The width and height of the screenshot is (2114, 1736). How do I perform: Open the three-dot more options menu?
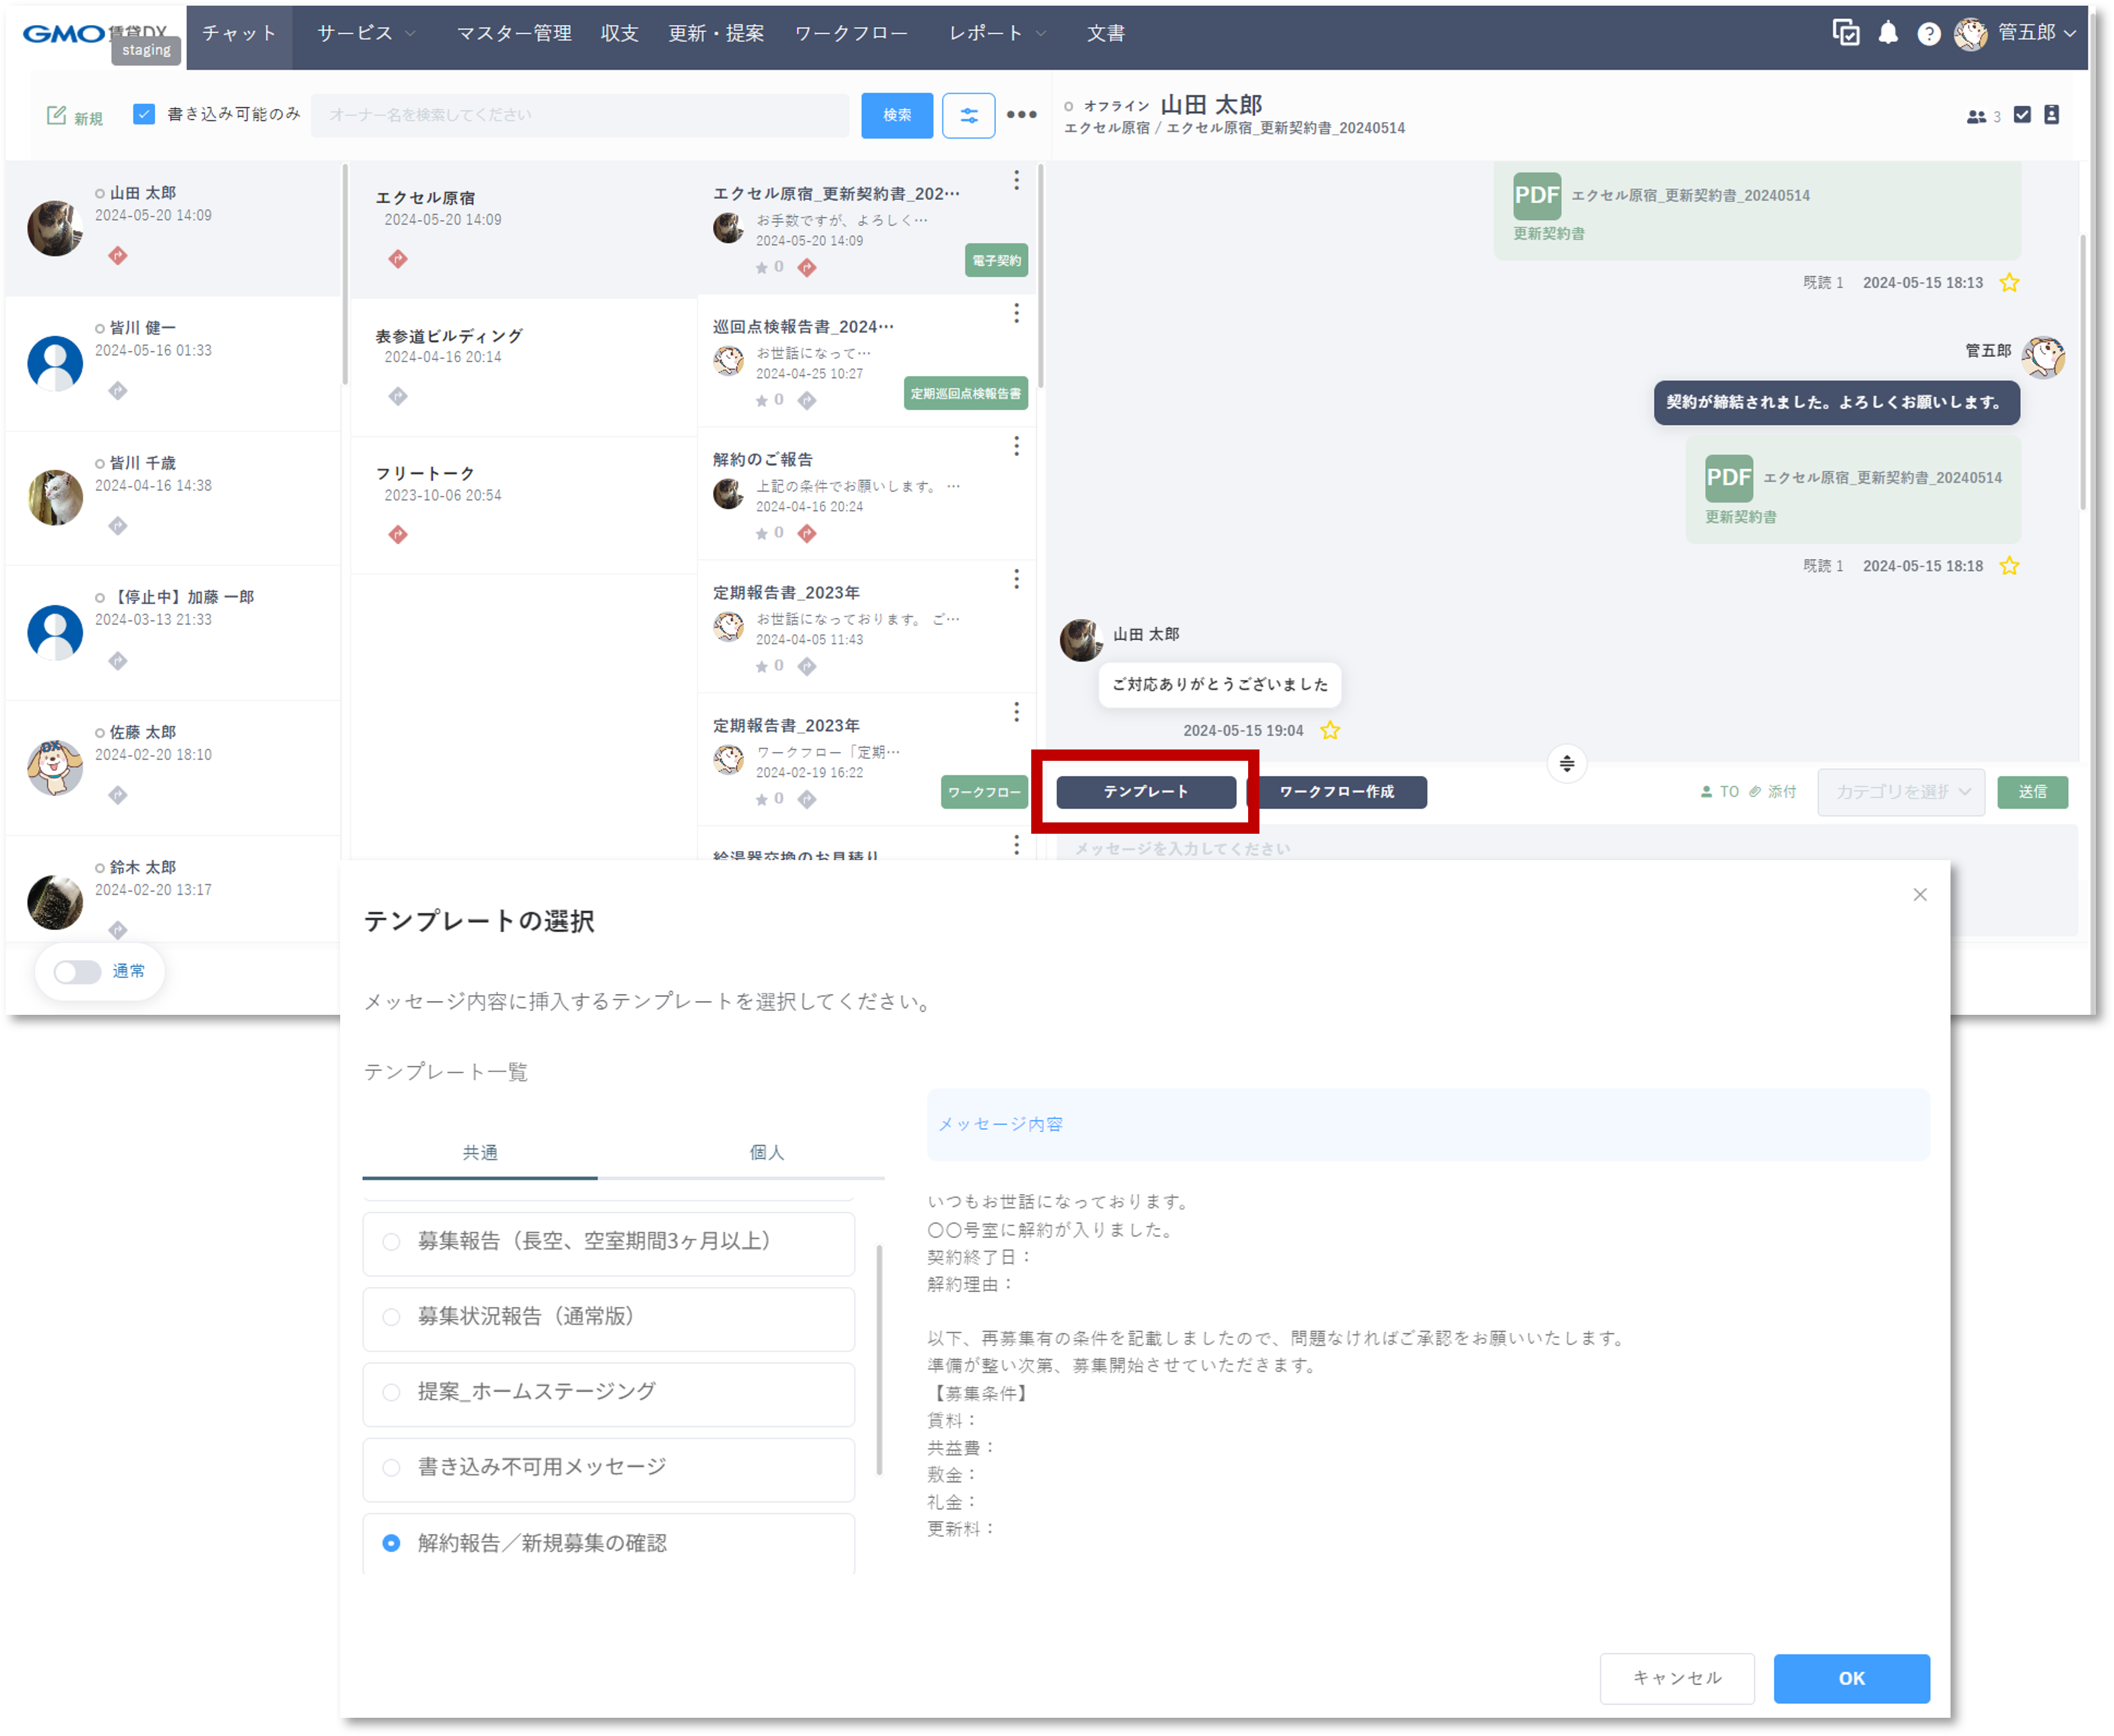(x=1021, y=115)
